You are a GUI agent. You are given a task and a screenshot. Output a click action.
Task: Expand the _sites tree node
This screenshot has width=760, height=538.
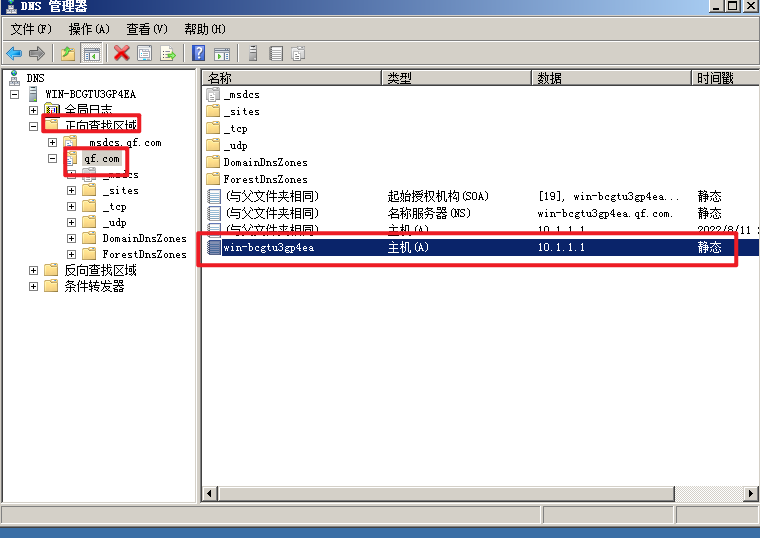click(x=71, y=190)
